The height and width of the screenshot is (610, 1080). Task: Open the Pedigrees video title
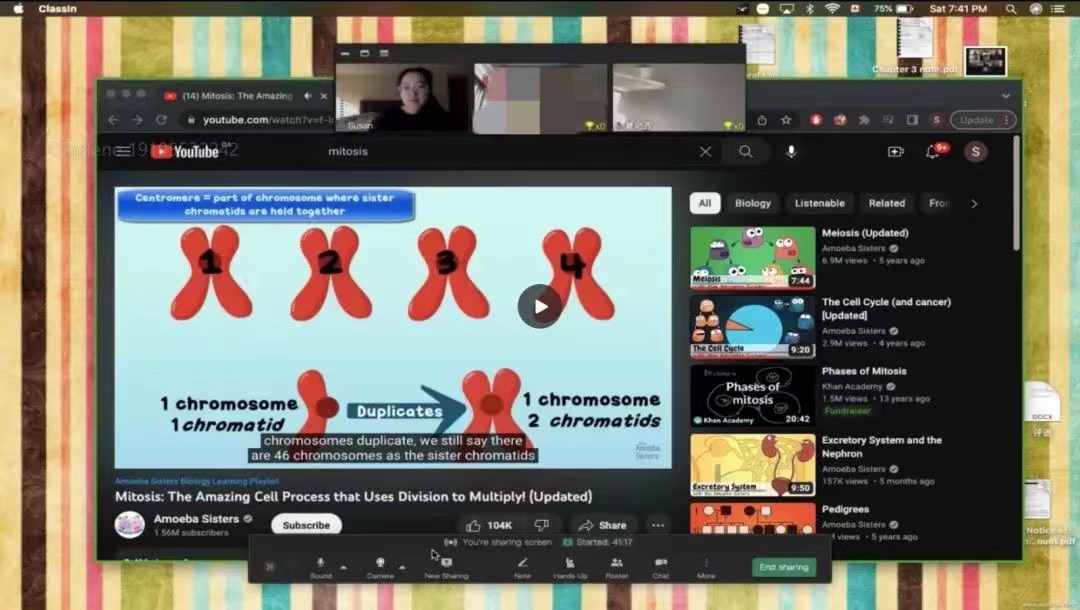845,509
